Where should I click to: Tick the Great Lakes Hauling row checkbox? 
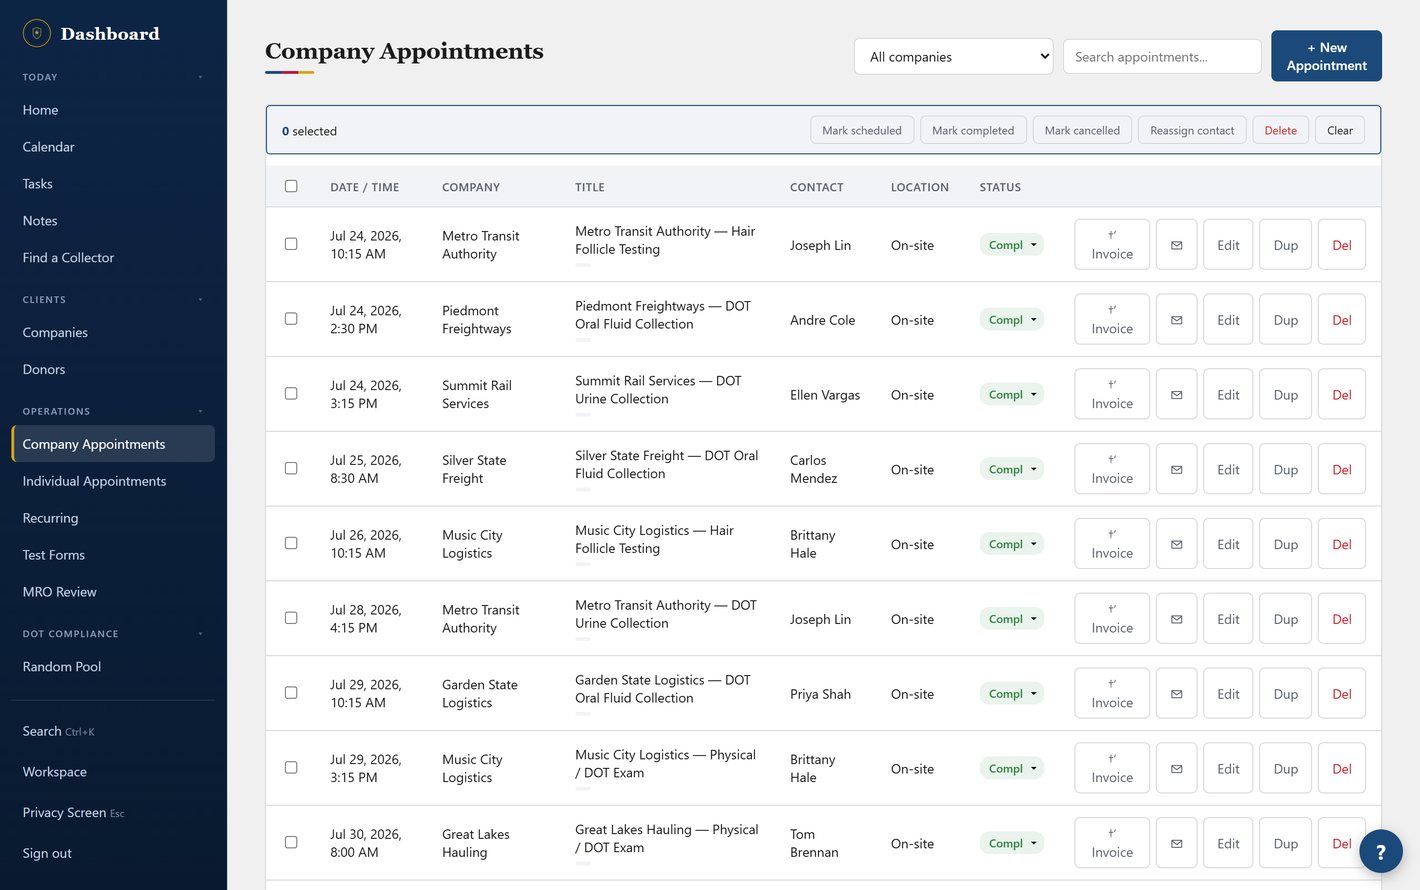[291, 842]
